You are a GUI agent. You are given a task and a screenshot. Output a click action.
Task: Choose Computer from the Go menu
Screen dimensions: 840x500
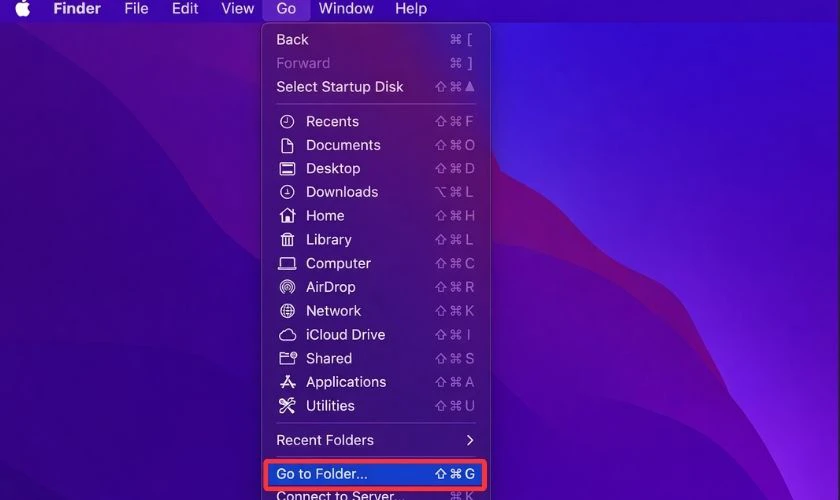(x=338, y=263)
